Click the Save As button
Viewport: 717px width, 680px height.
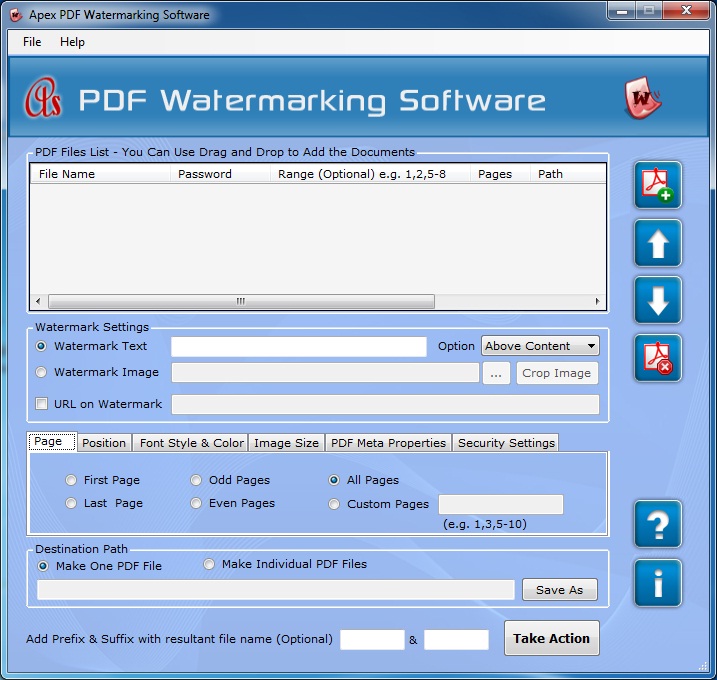tap(560, 590)
